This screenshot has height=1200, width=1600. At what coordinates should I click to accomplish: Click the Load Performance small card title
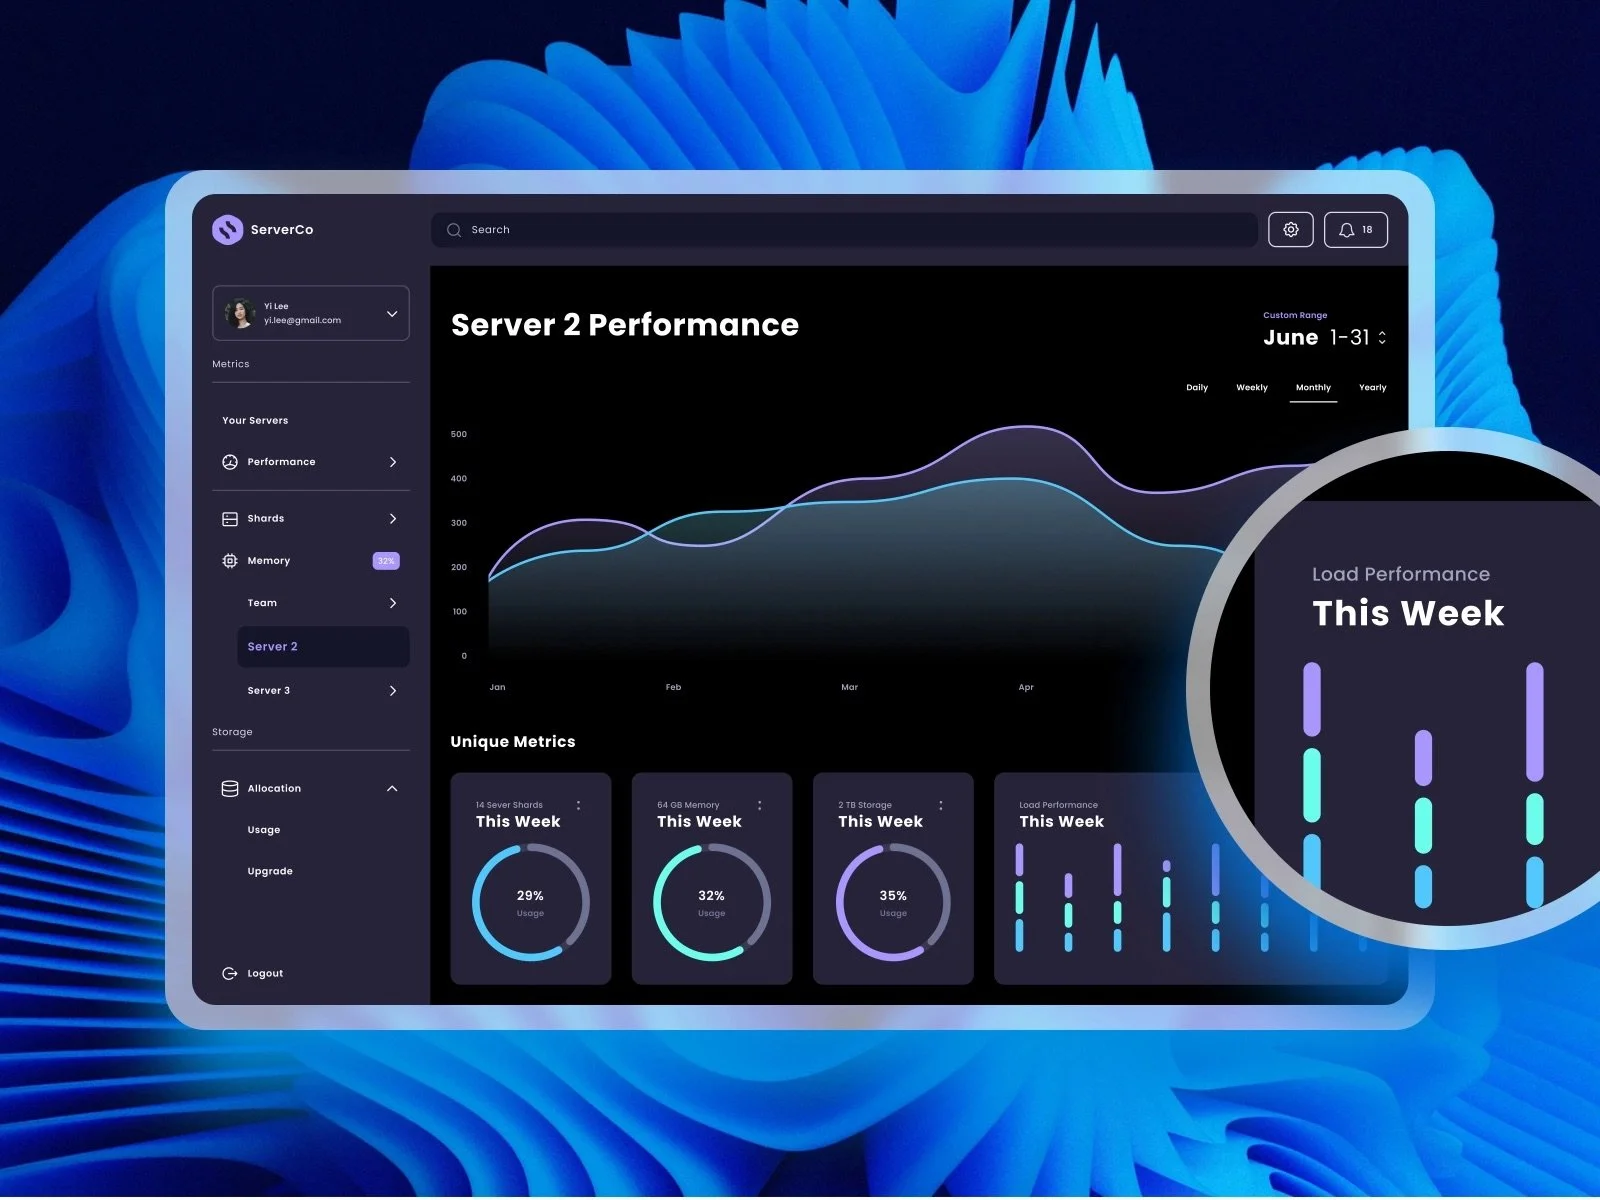[1058, 805]
